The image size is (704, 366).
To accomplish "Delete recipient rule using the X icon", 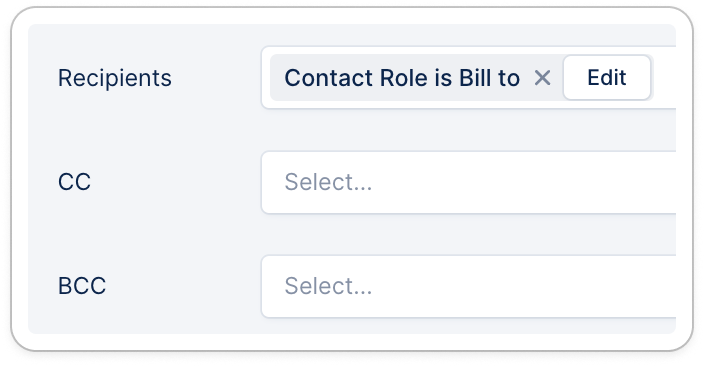I will tap(542, 78).
